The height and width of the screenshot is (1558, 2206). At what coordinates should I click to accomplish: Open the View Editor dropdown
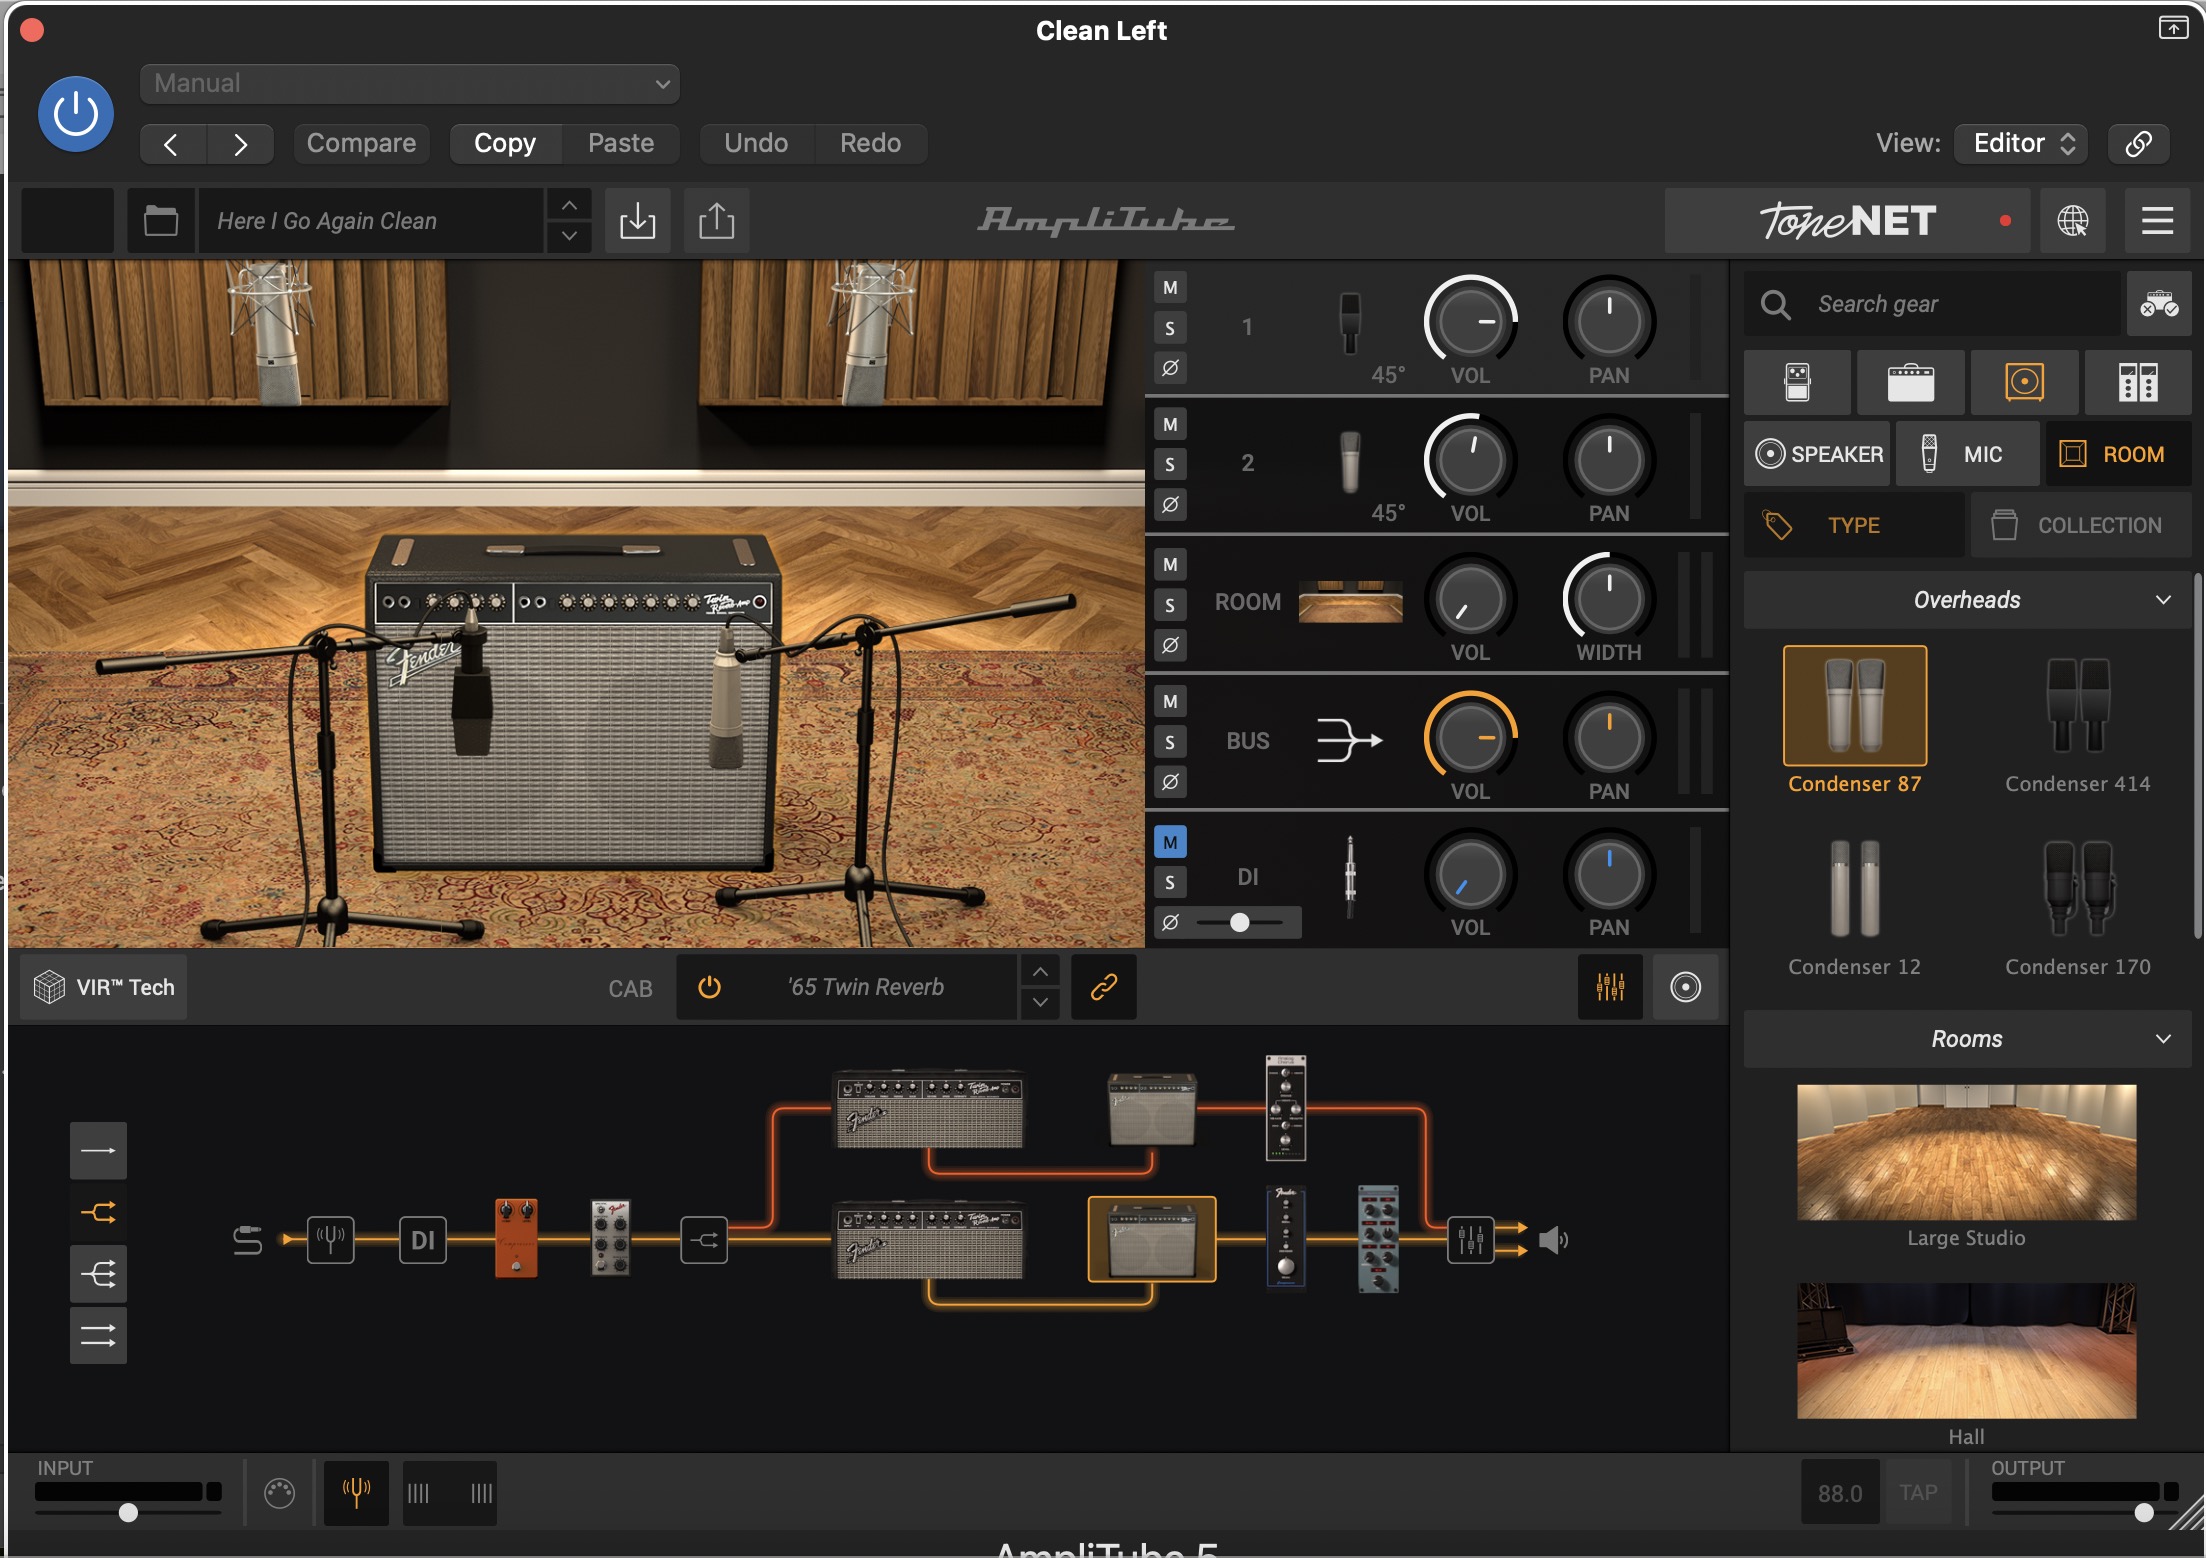point(2021,143)
